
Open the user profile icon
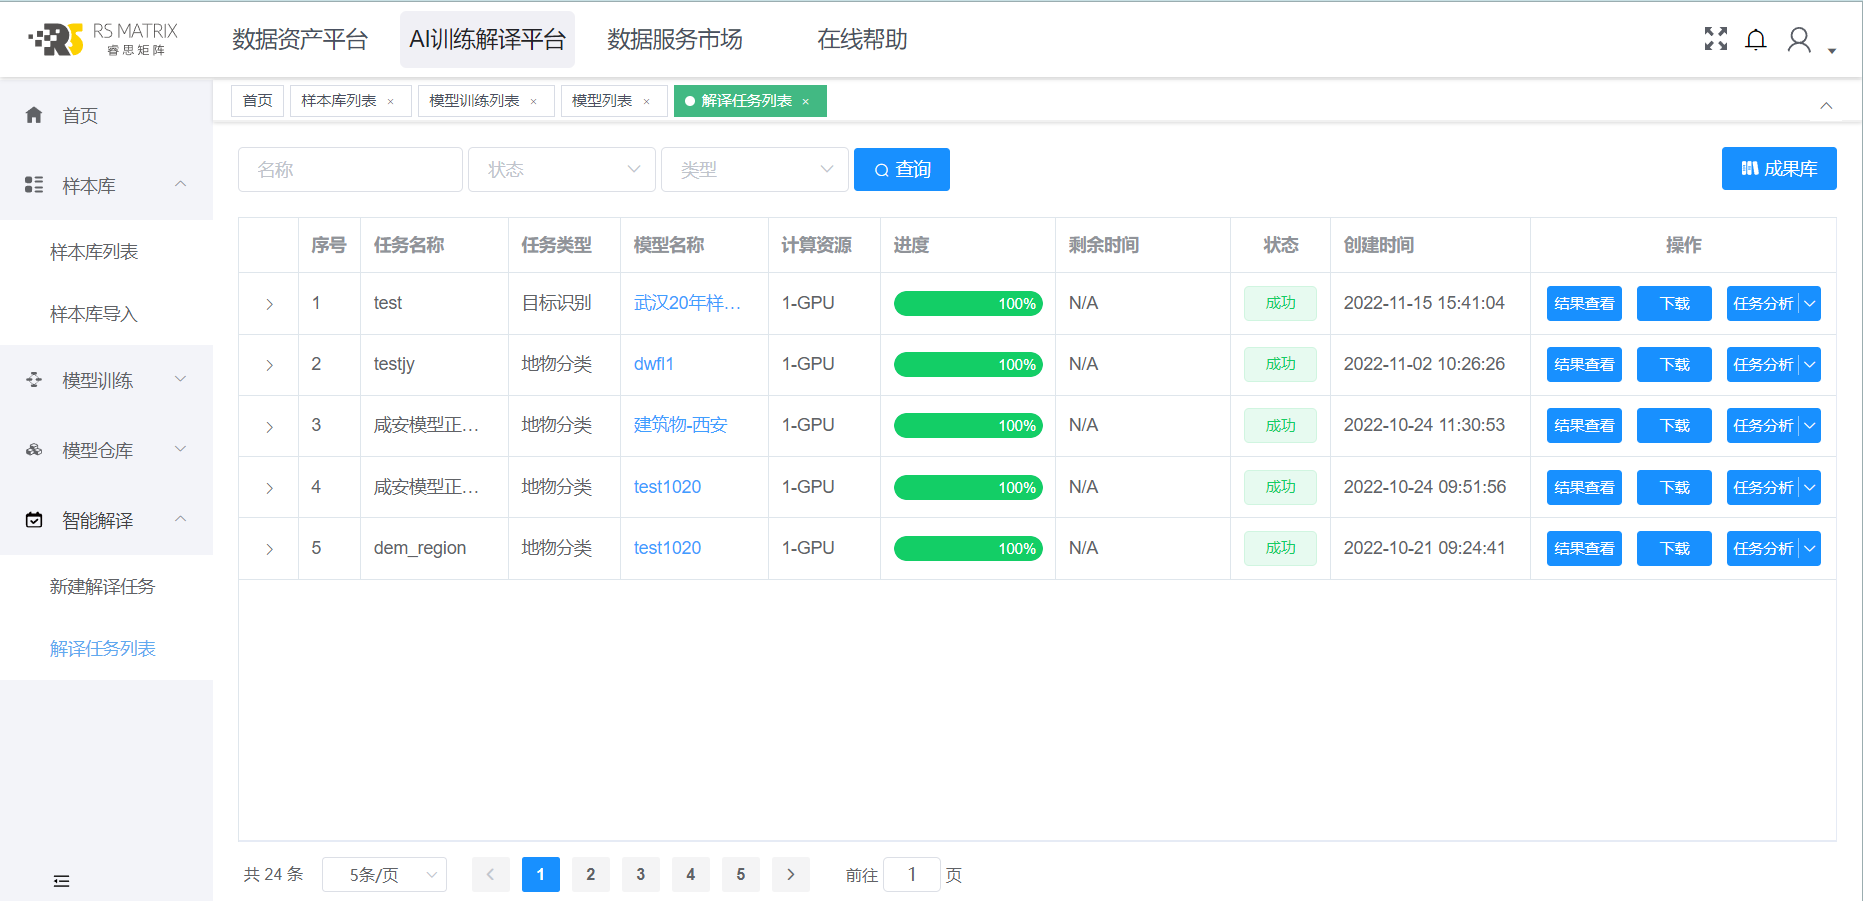(1799, 40)
